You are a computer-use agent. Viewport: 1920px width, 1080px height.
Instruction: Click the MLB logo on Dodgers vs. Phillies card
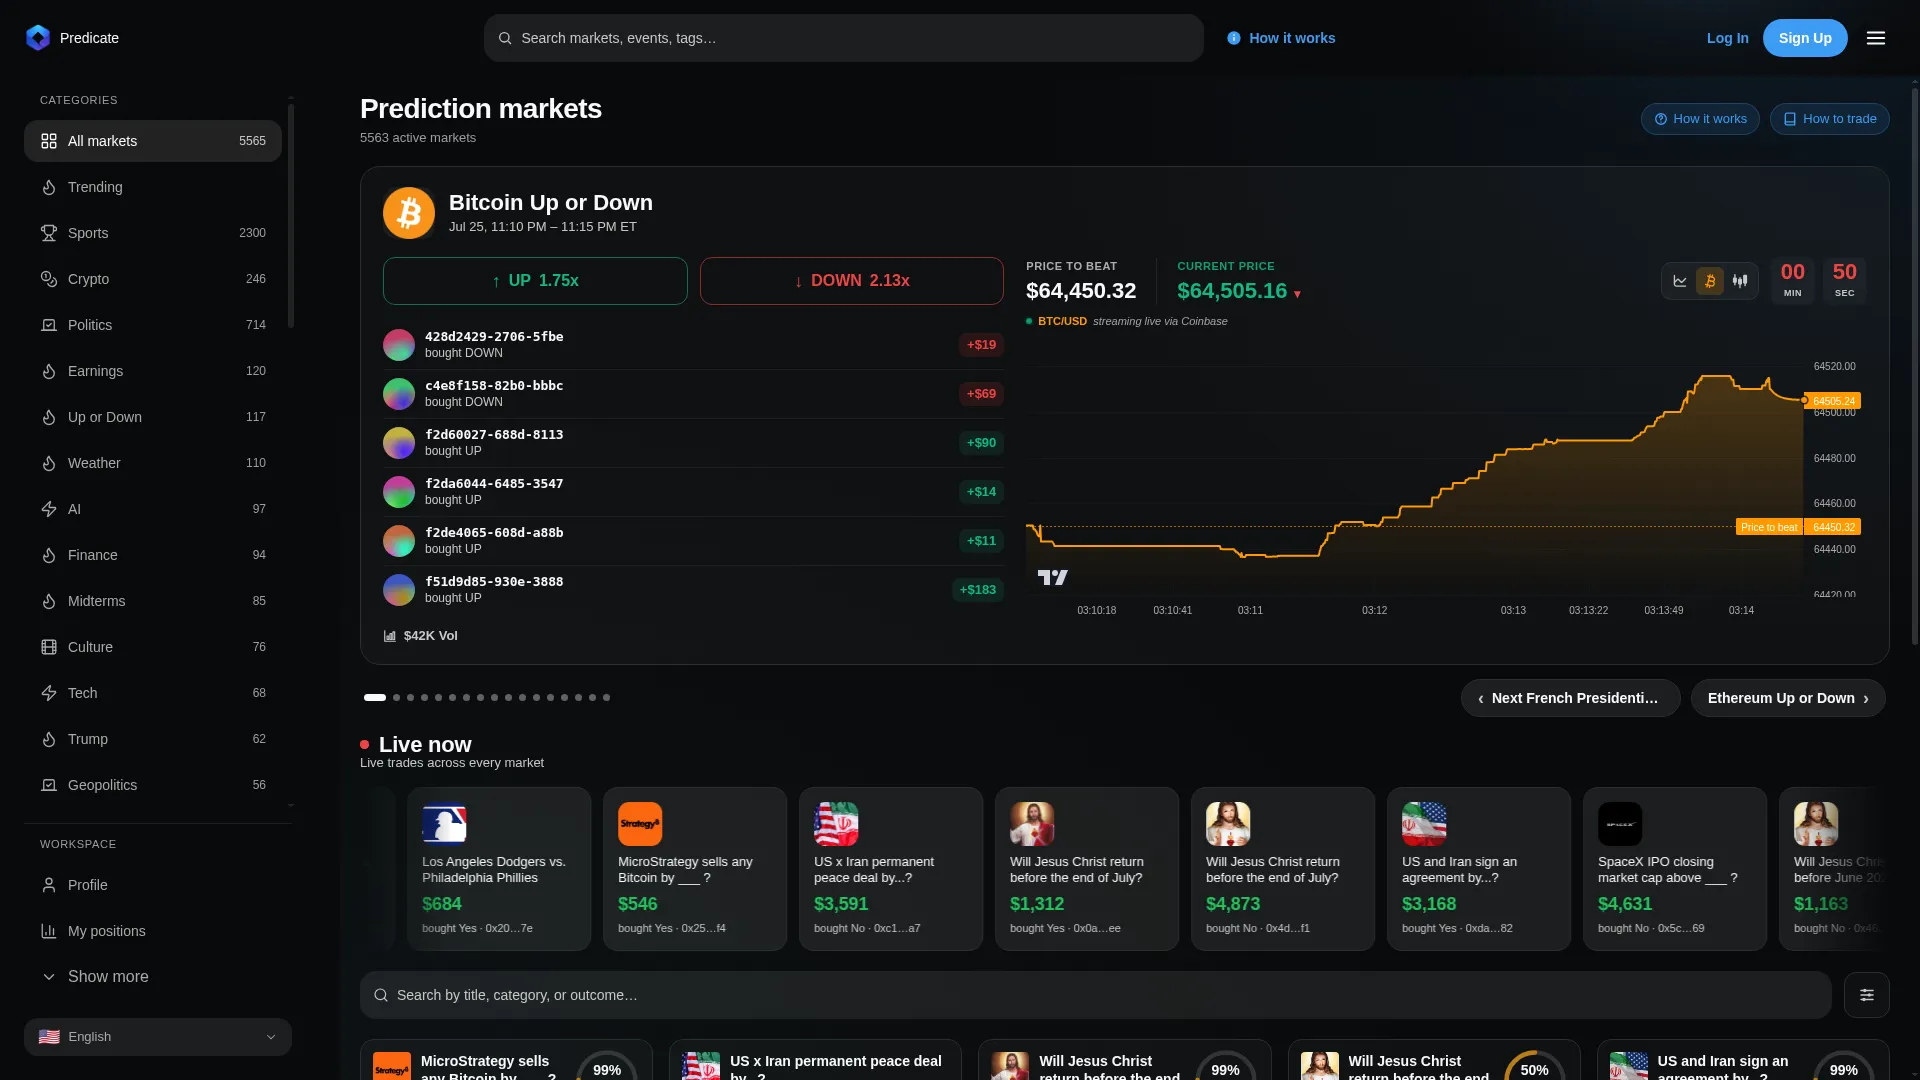click(x=444, y=824)
